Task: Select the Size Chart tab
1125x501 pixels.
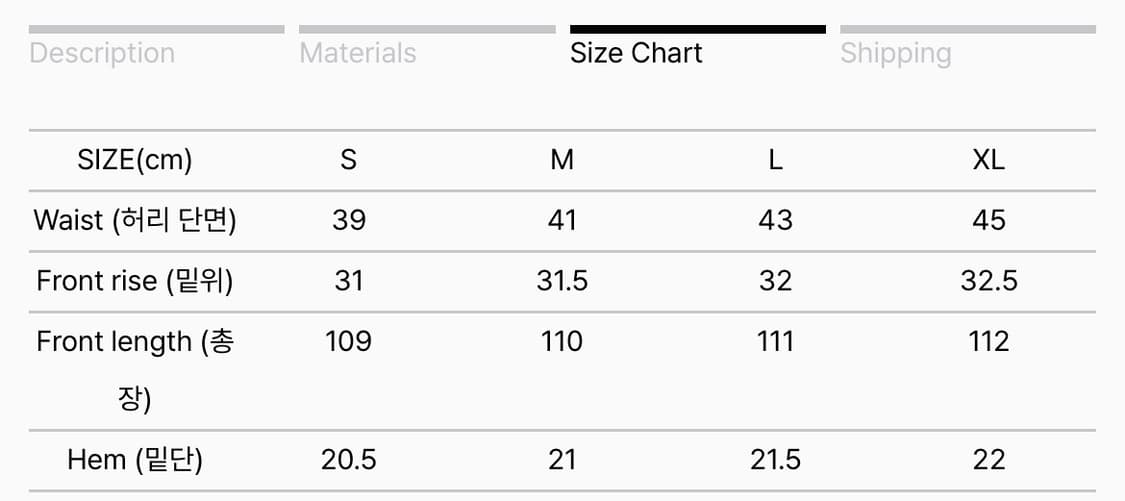Action: (636, 53)
